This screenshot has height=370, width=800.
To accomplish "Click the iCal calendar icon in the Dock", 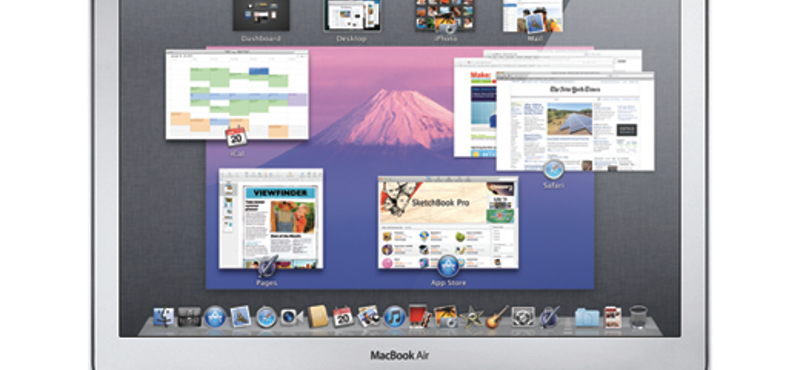I will [x=343, y=317].
